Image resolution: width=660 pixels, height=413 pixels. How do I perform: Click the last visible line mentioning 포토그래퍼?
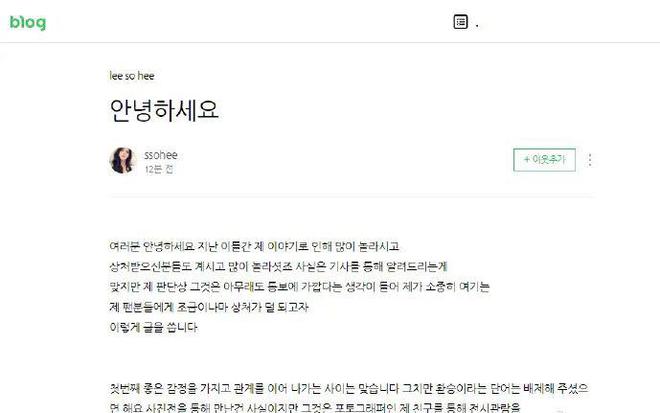(315, 408)
